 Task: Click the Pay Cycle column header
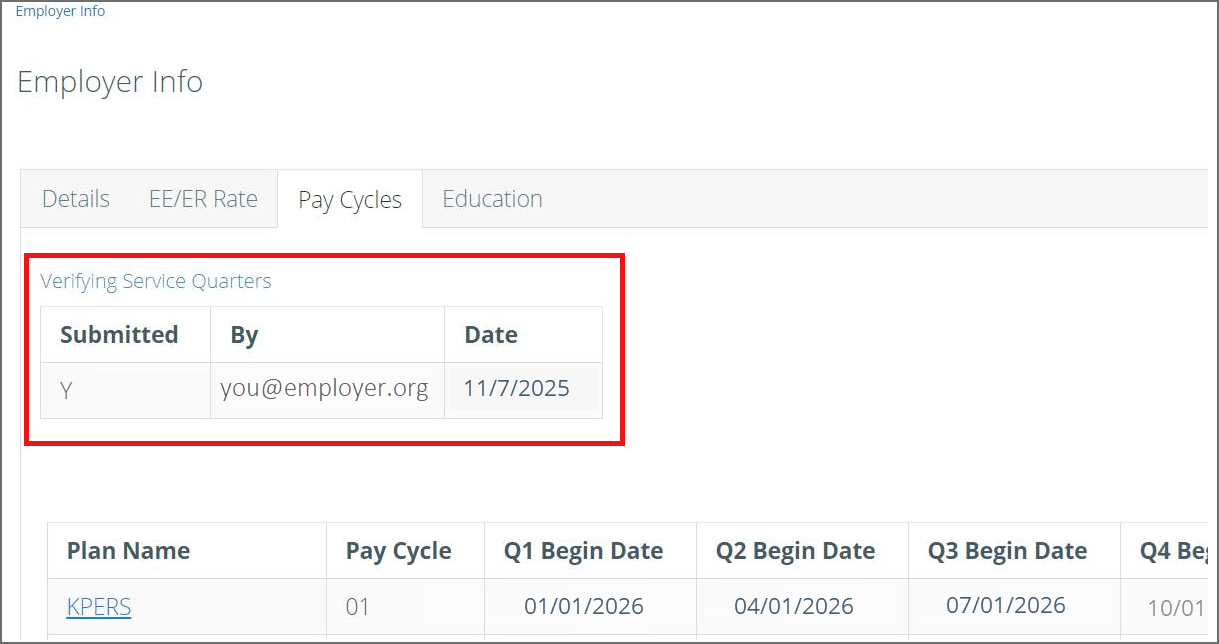399,551
